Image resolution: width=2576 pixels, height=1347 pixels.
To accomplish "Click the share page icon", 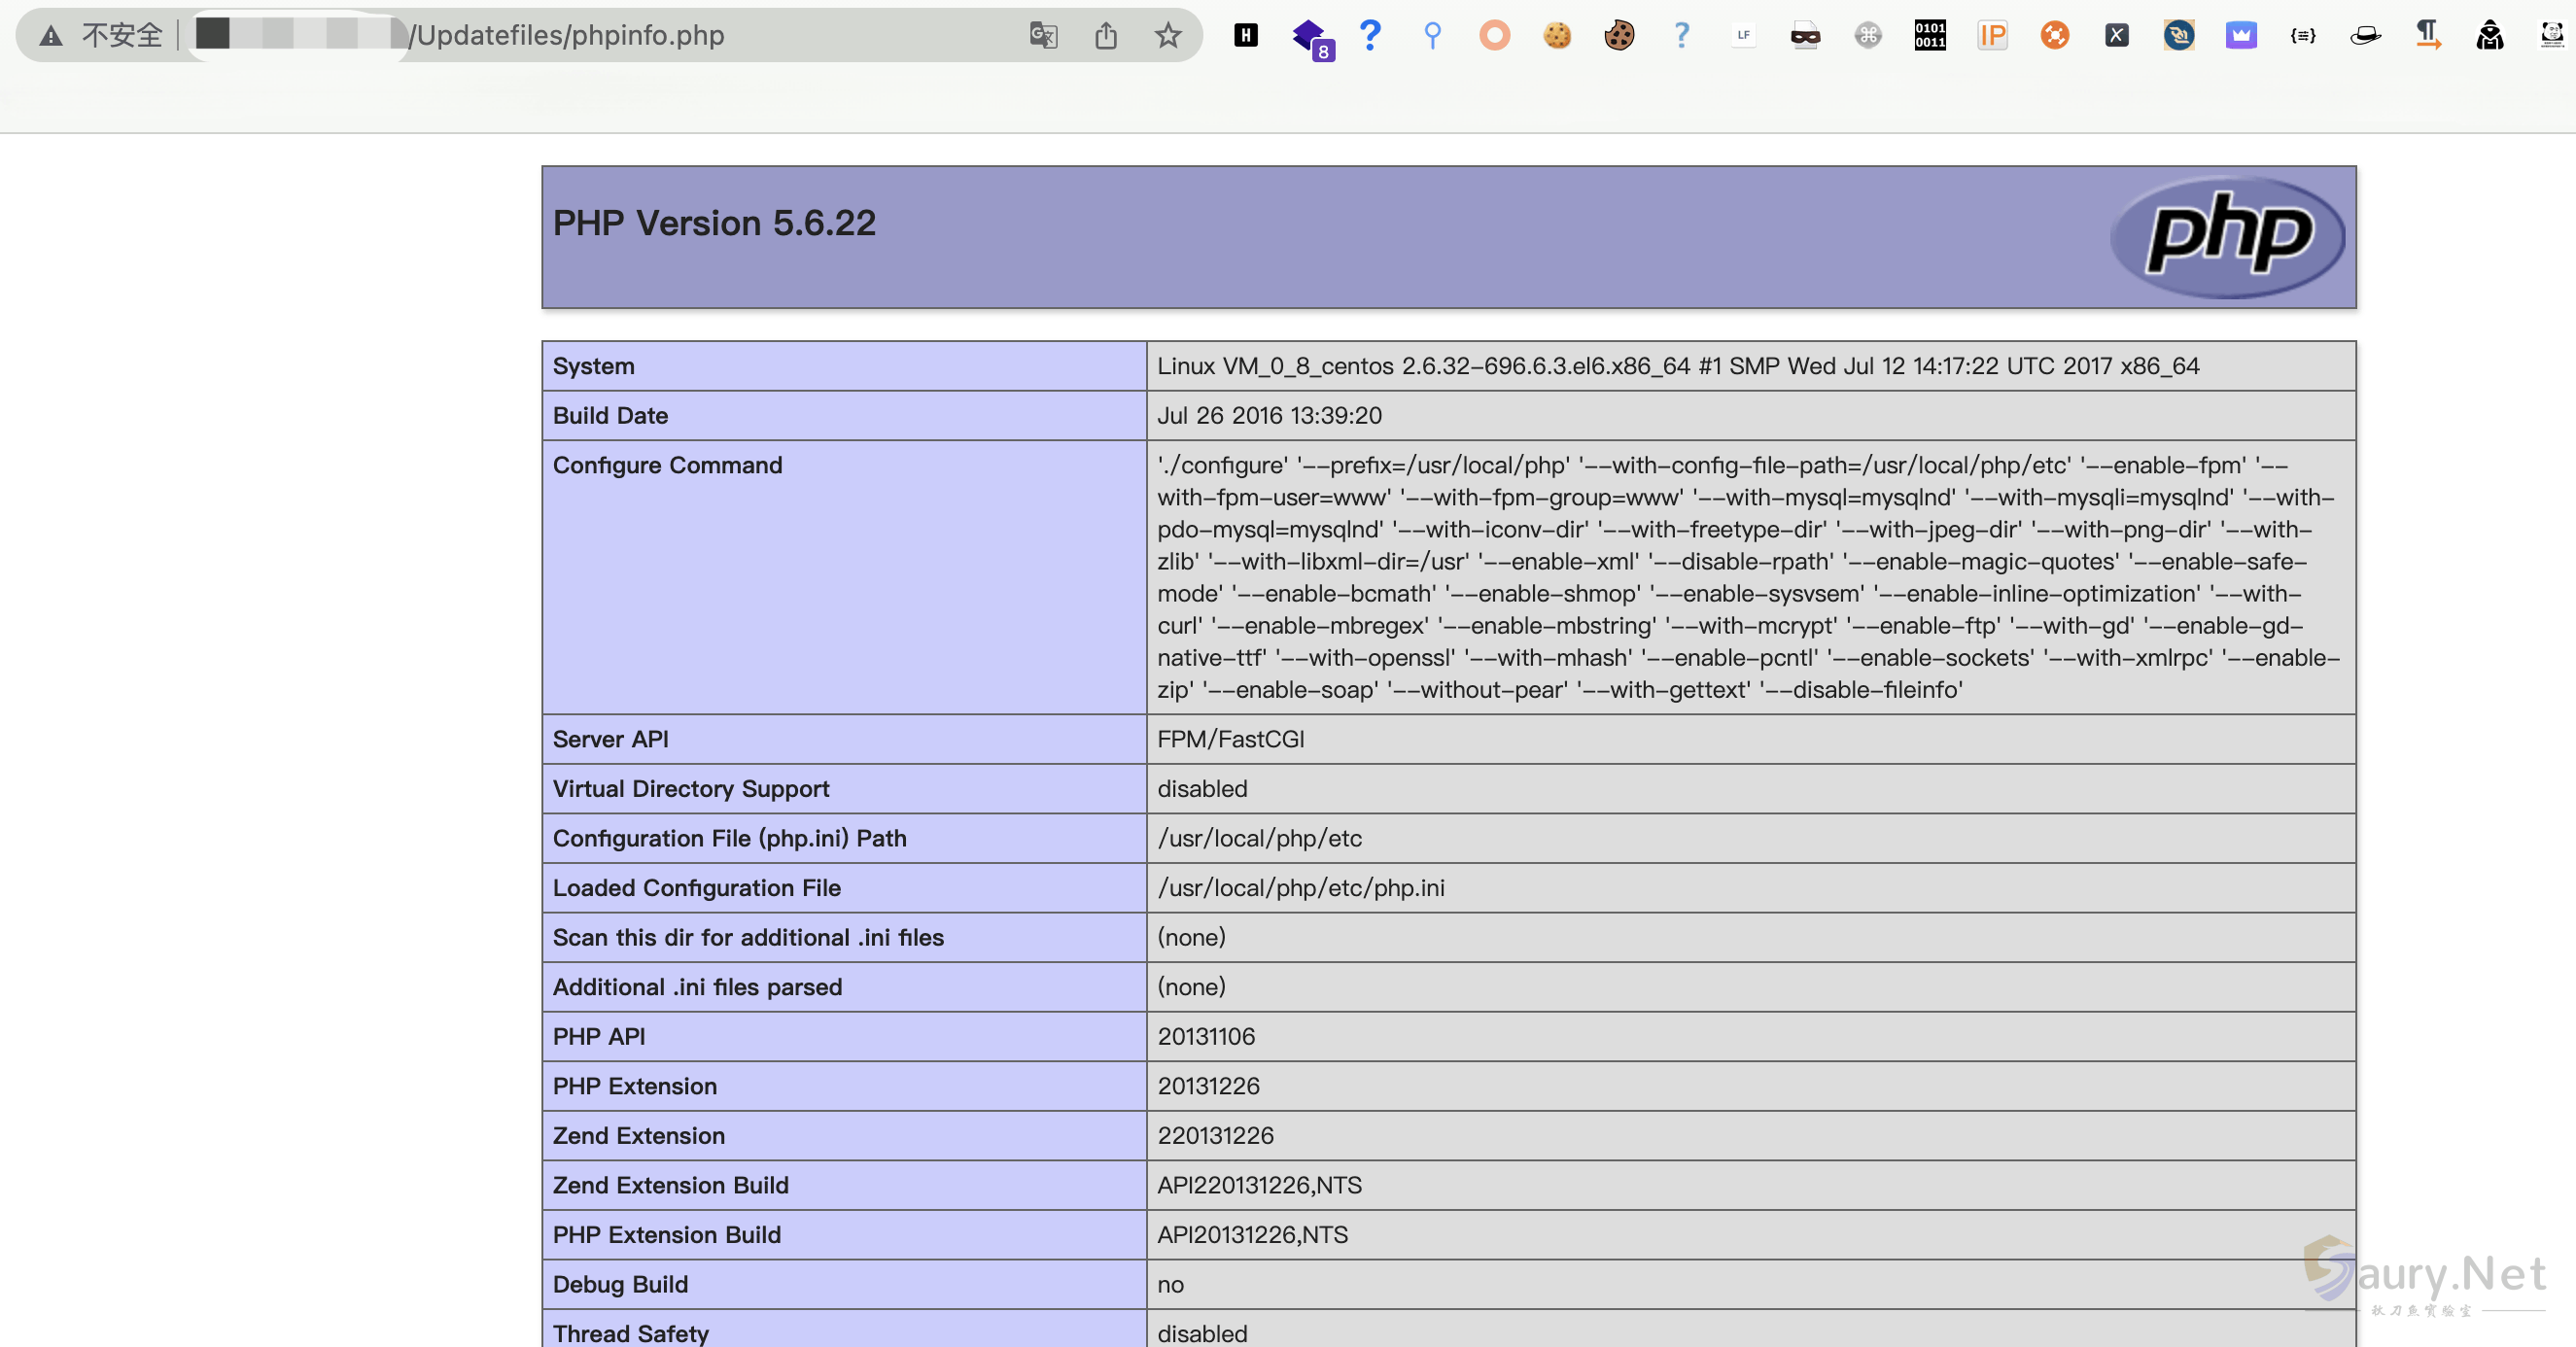I will pyautogui.click(x=1105, y=35).
